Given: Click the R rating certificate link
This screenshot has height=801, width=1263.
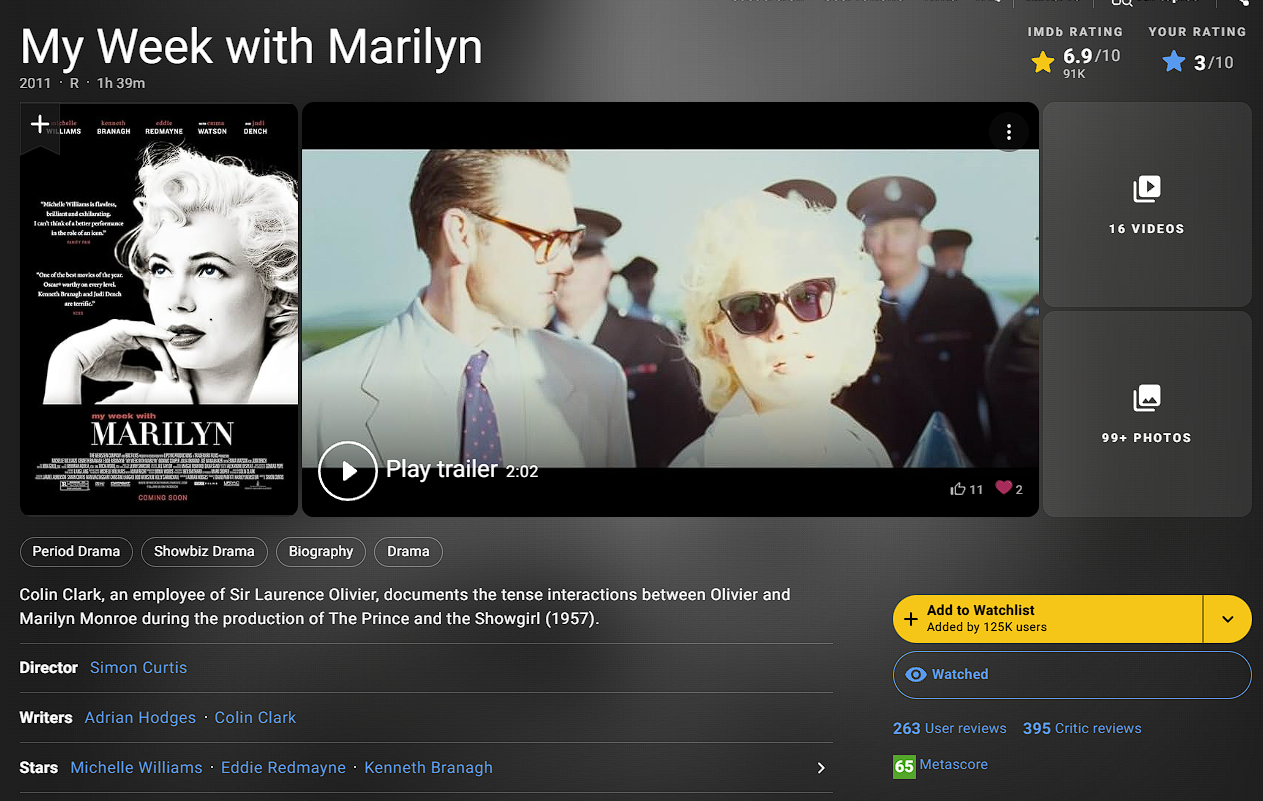Looking at the screenshot, I should point(74,83).
